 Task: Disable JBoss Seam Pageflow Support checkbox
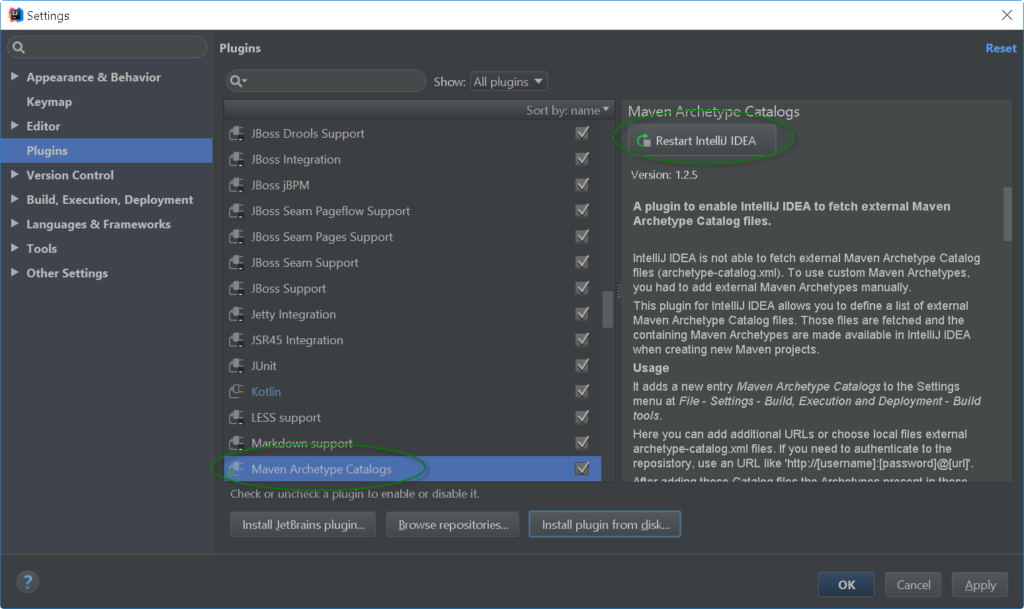point(582,210)
